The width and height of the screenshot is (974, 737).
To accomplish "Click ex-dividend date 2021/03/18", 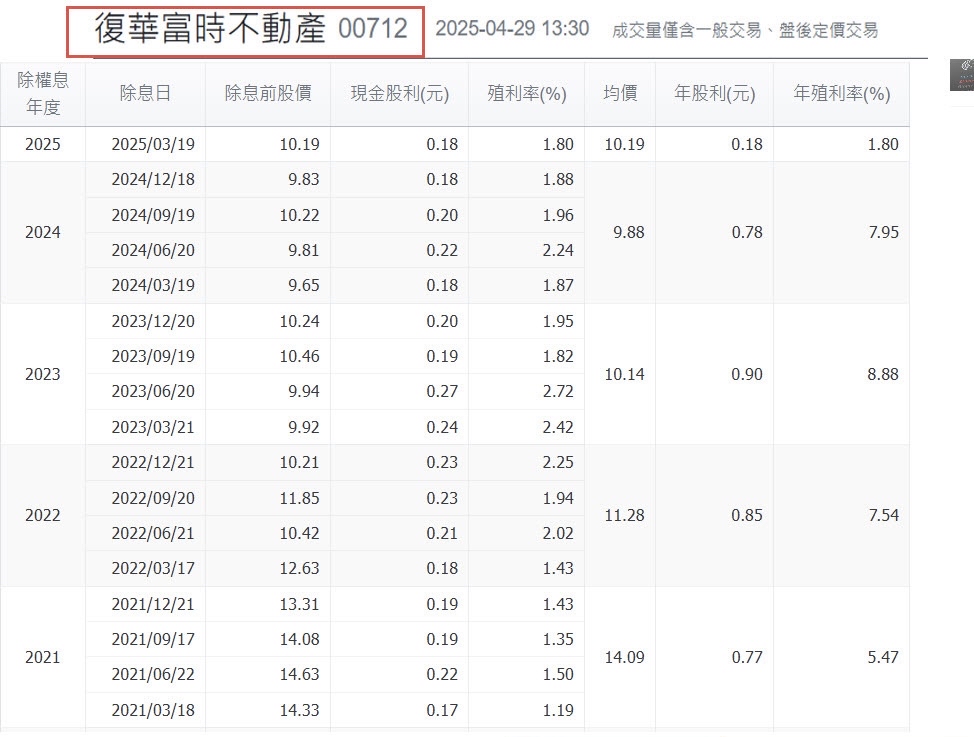I will (153, 710).
